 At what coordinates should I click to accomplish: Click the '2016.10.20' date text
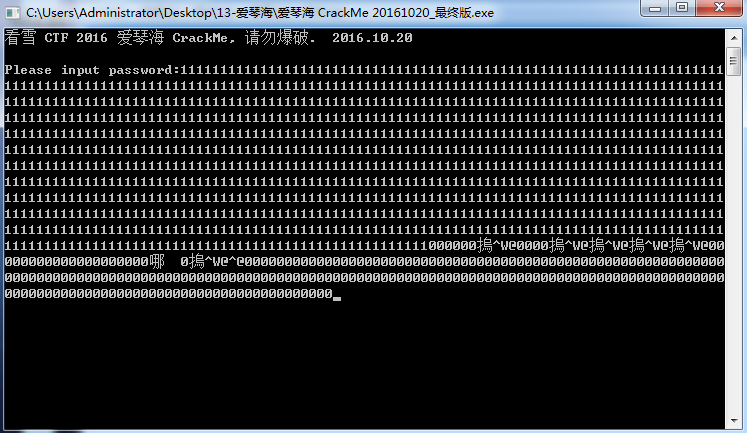372,38
